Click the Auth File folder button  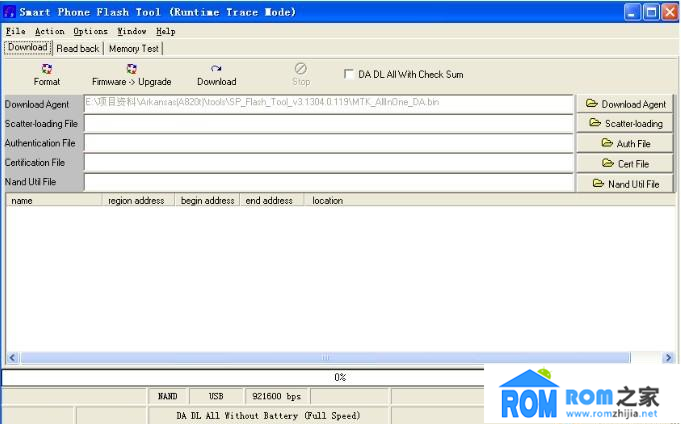coord(626,144)
